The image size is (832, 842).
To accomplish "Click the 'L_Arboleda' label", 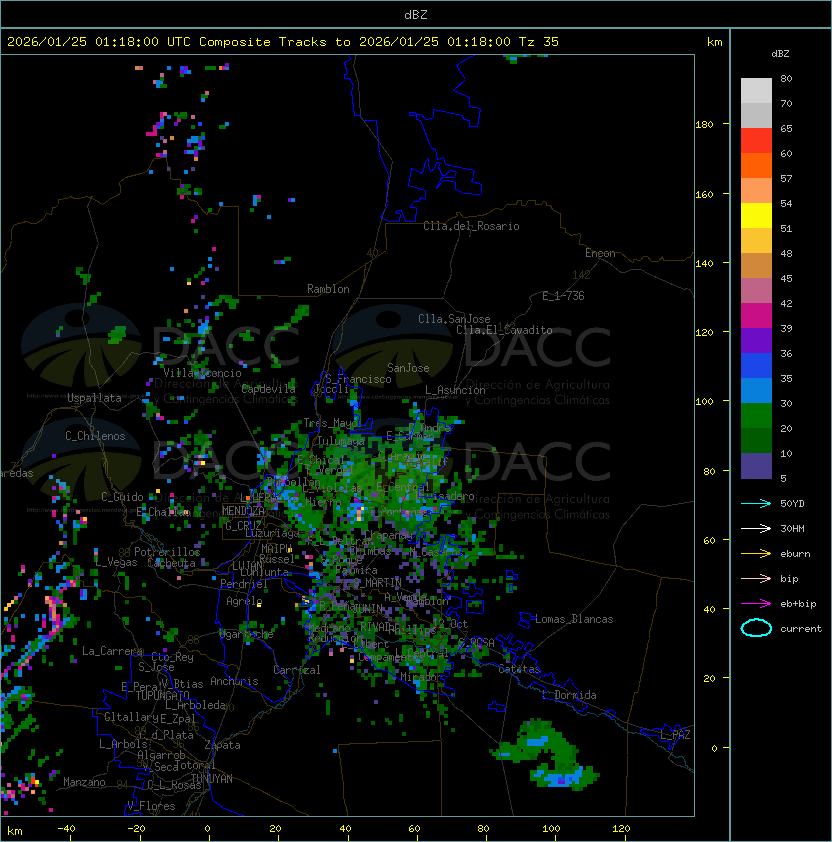I will pyautogui.click(x=195, y=706).
